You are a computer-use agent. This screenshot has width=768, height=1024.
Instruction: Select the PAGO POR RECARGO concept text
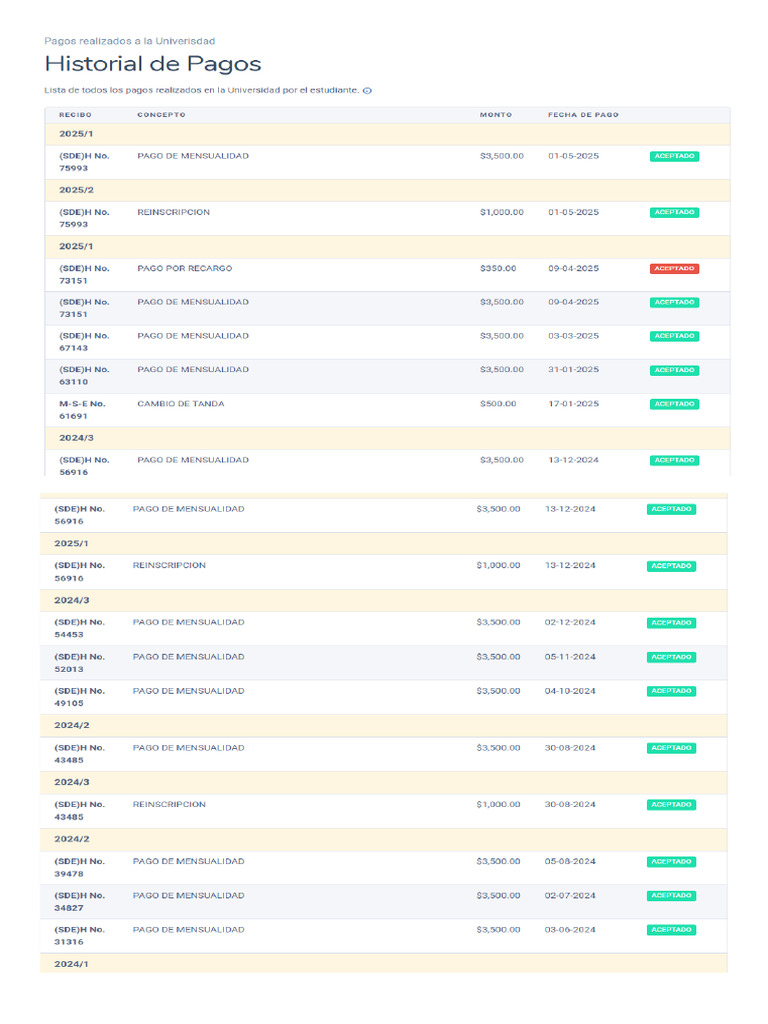click(184, 269)
